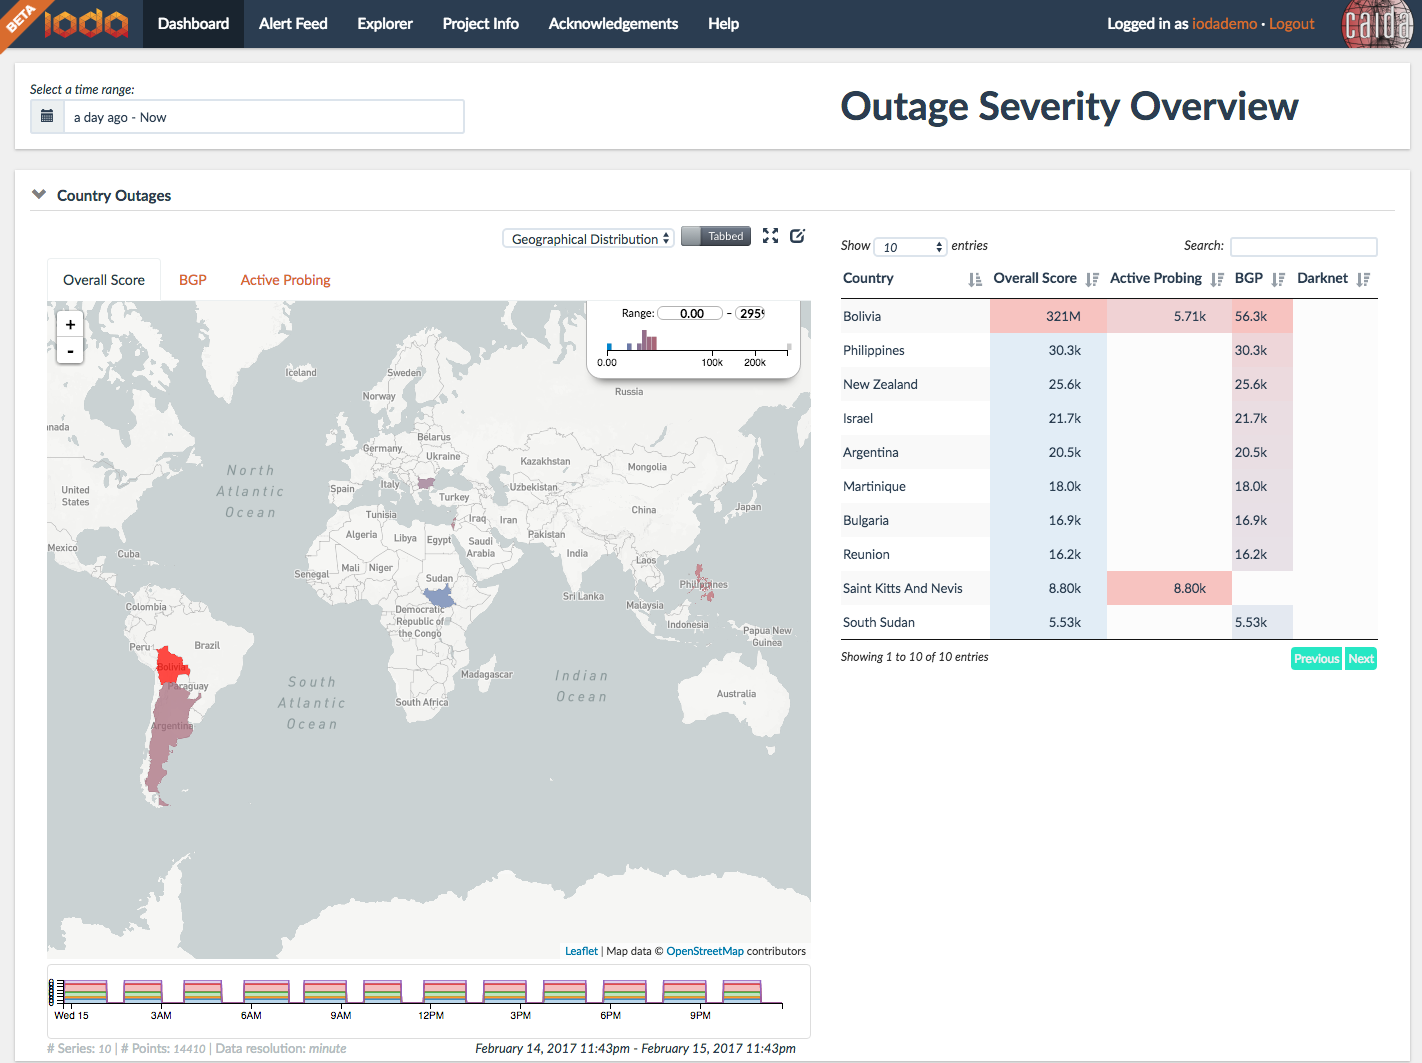Open the Show entries count dropdown
The width and height of the screenshot is (1422, 1063).
pos(910,247)
